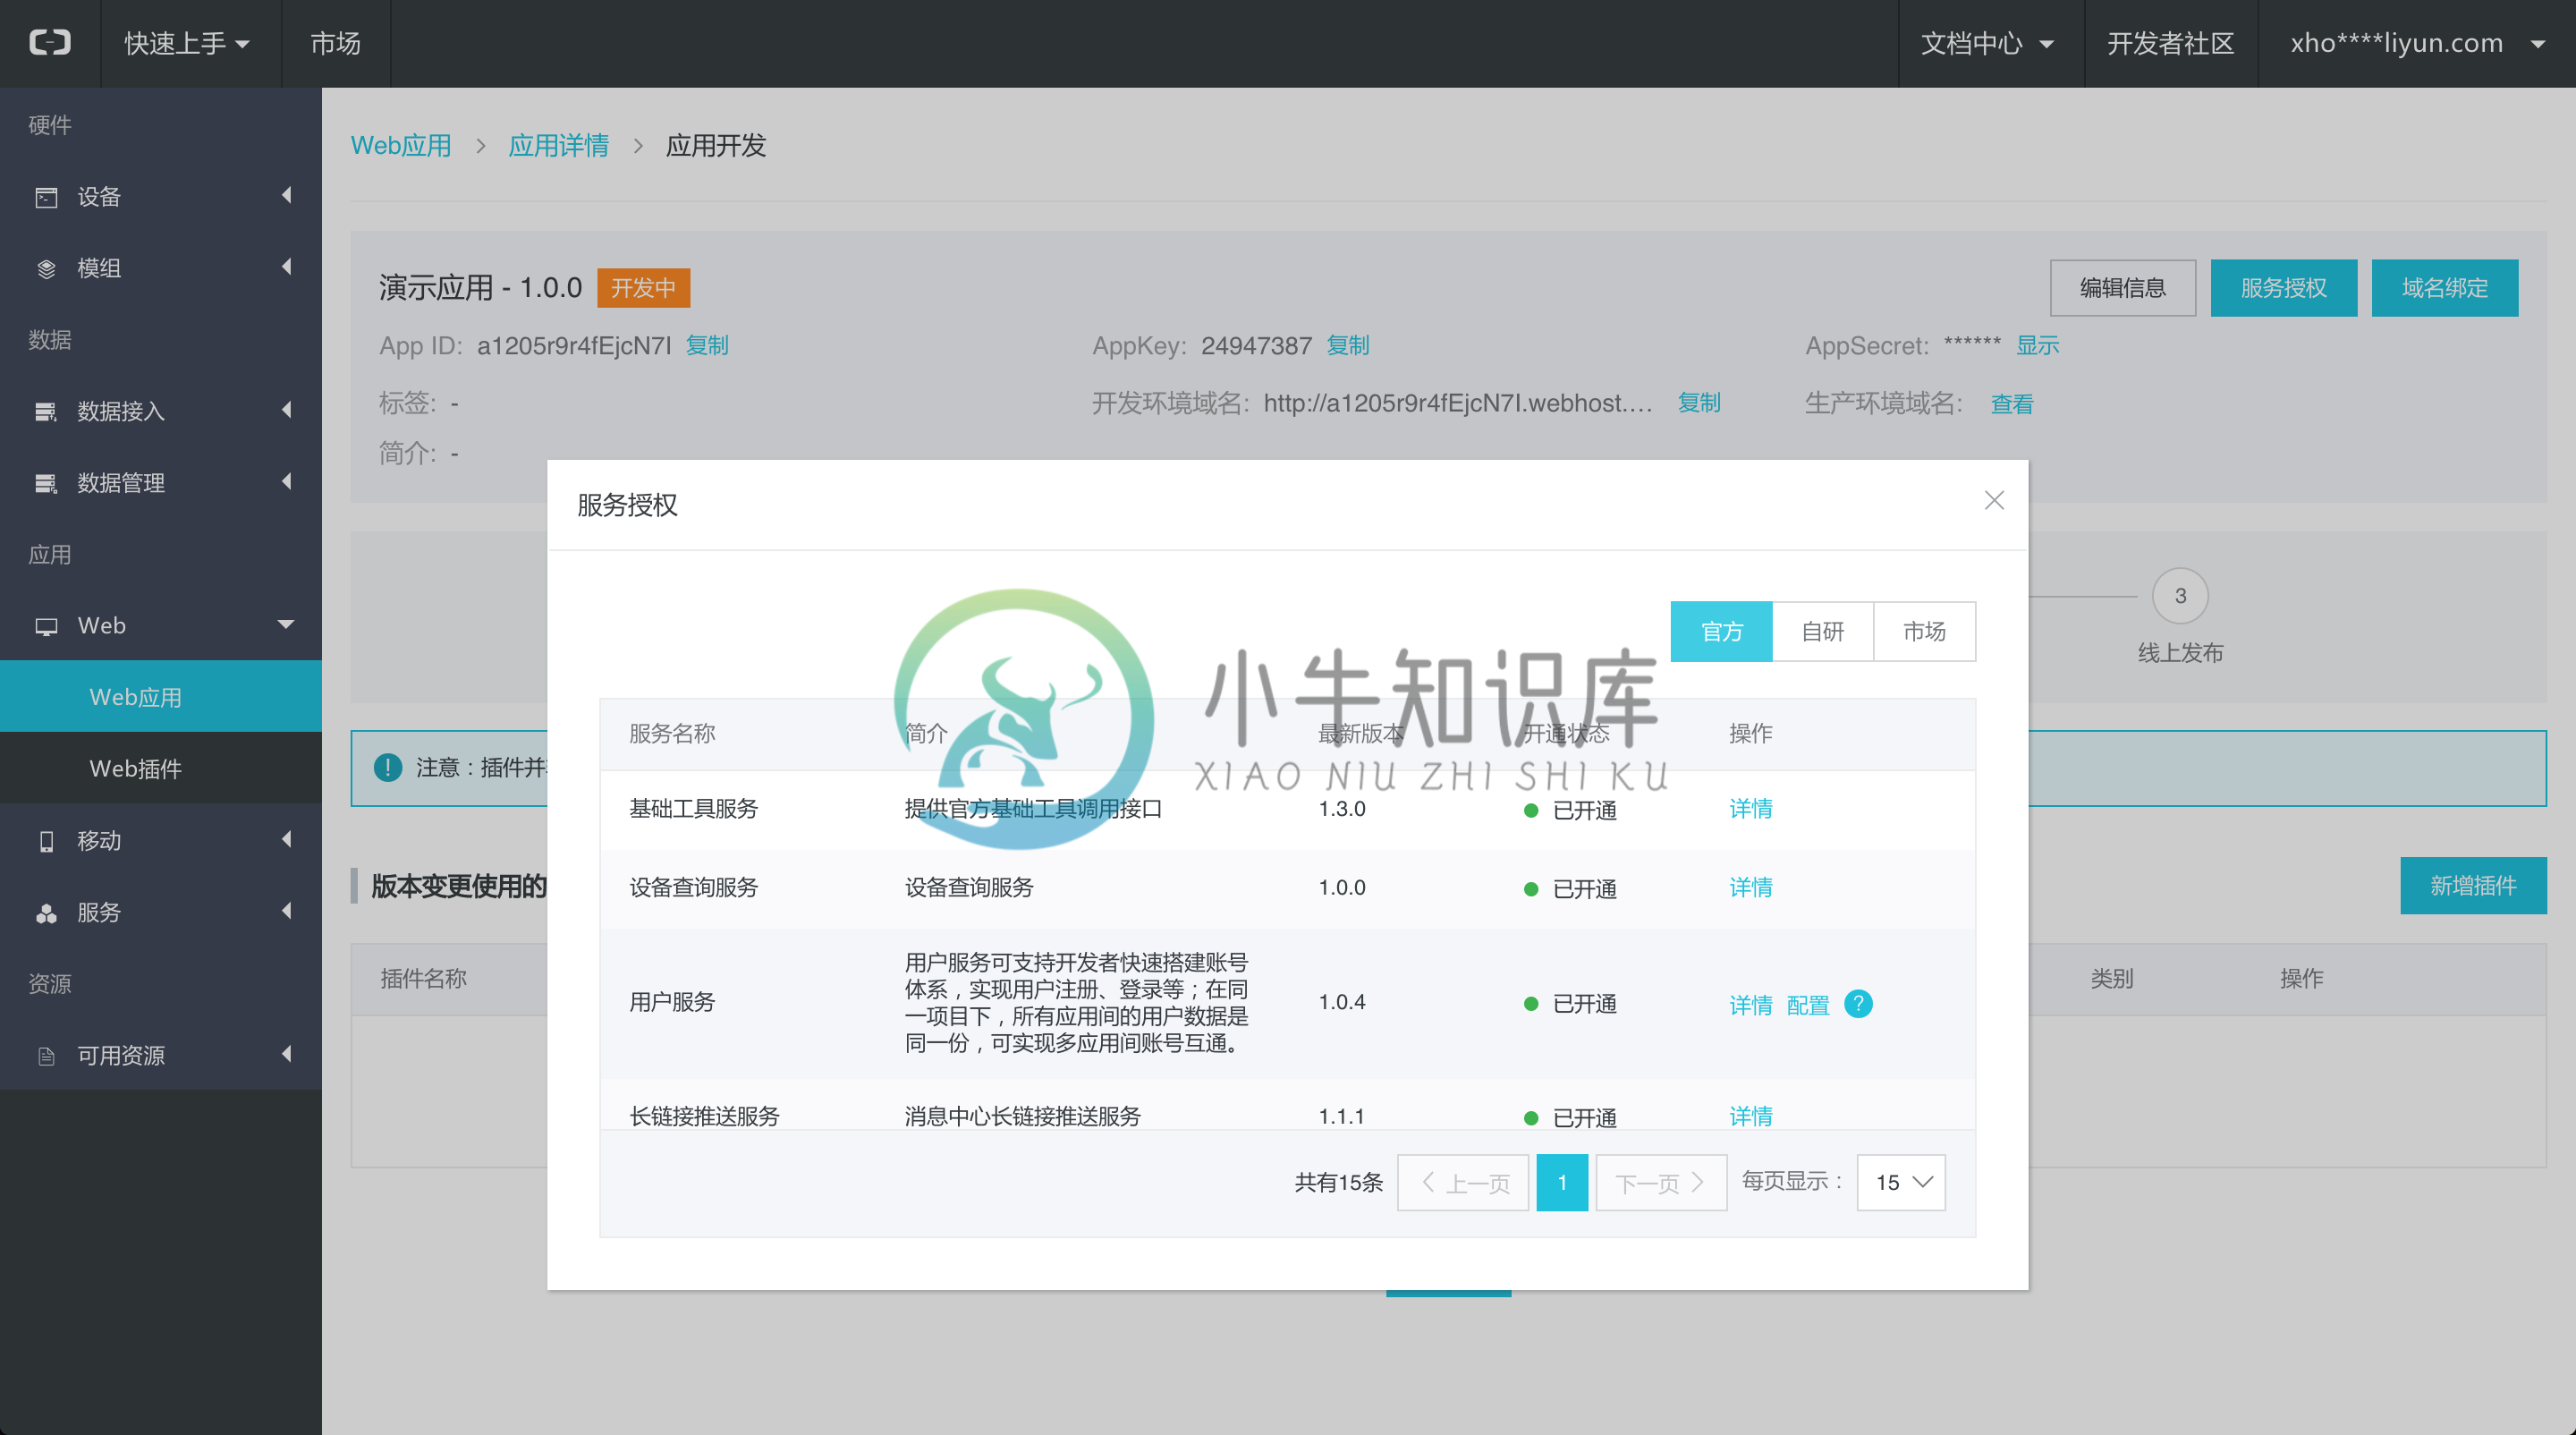Viewport: 2576px width, 1435px height.
Task: Open the 文档中心 dropdown menu
Action: tap(1988, 43)
